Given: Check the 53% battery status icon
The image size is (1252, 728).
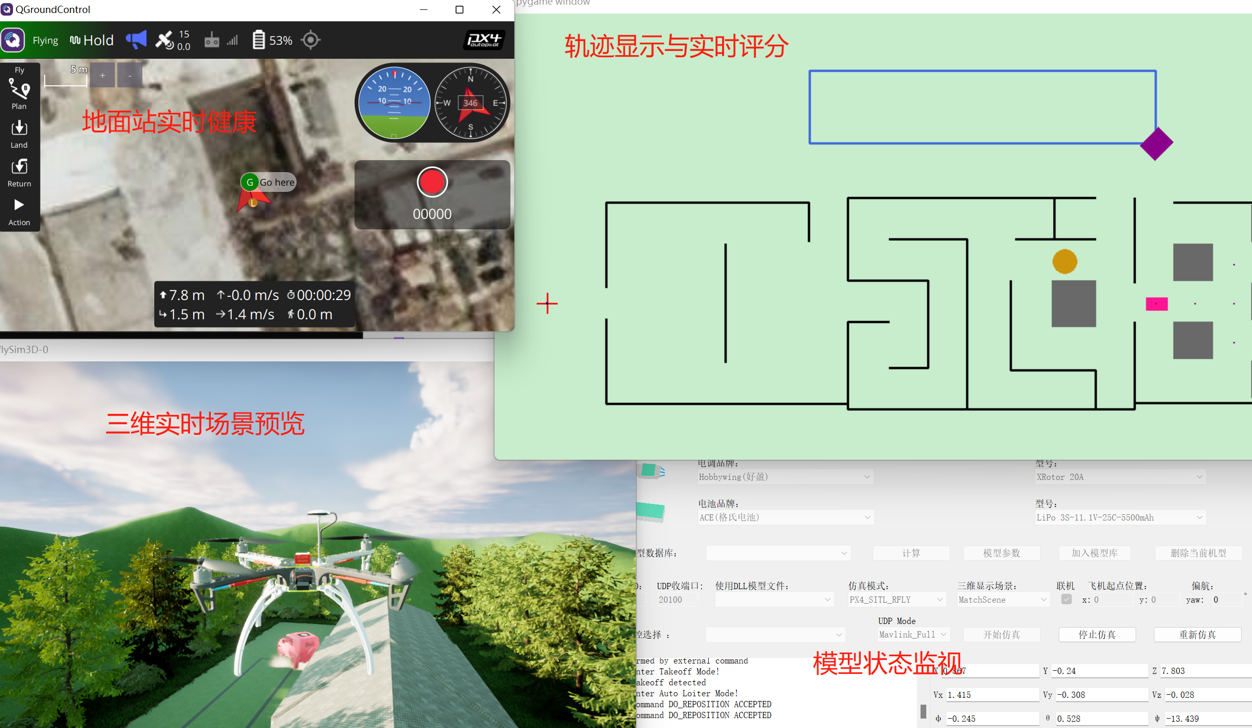Looking at the screenshot, I should tap(272, 41).
